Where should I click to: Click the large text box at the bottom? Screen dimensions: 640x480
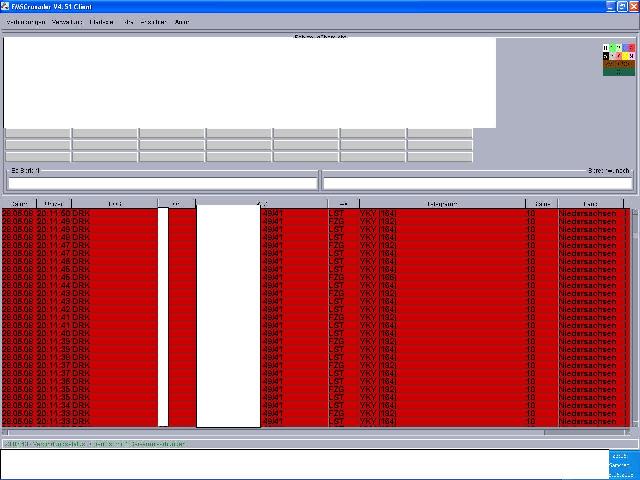click(300, 464)
